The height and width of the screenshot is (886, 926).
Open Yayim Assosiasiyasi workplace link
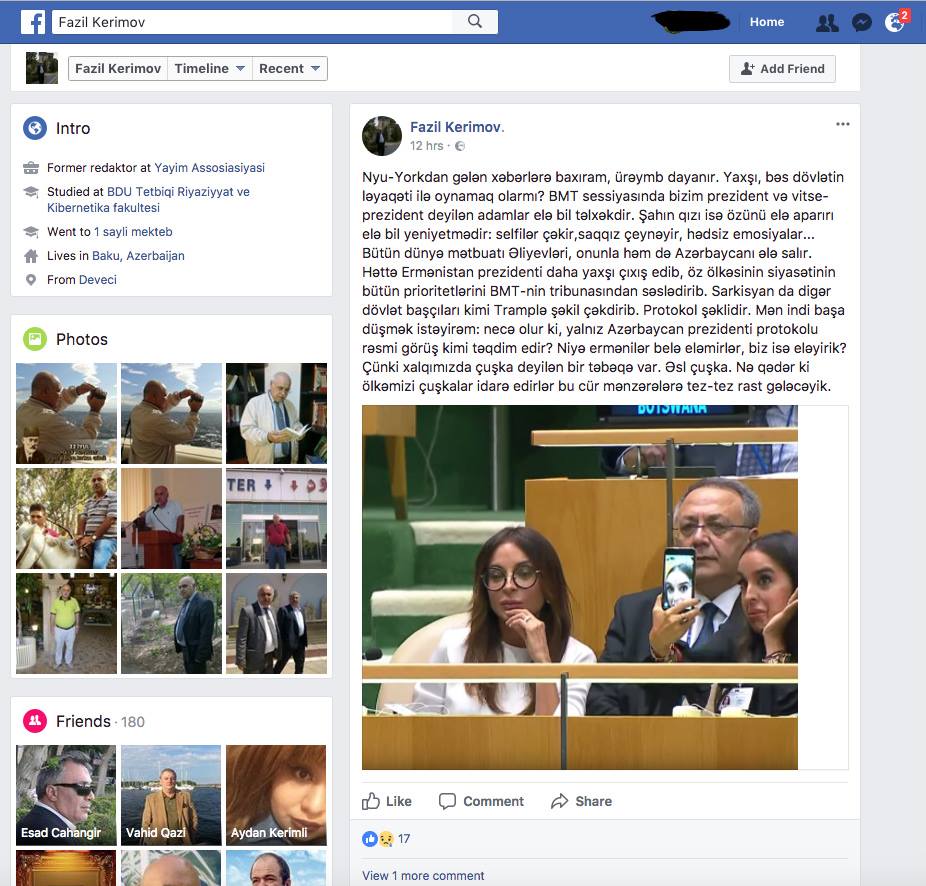(x=210, y=168)
